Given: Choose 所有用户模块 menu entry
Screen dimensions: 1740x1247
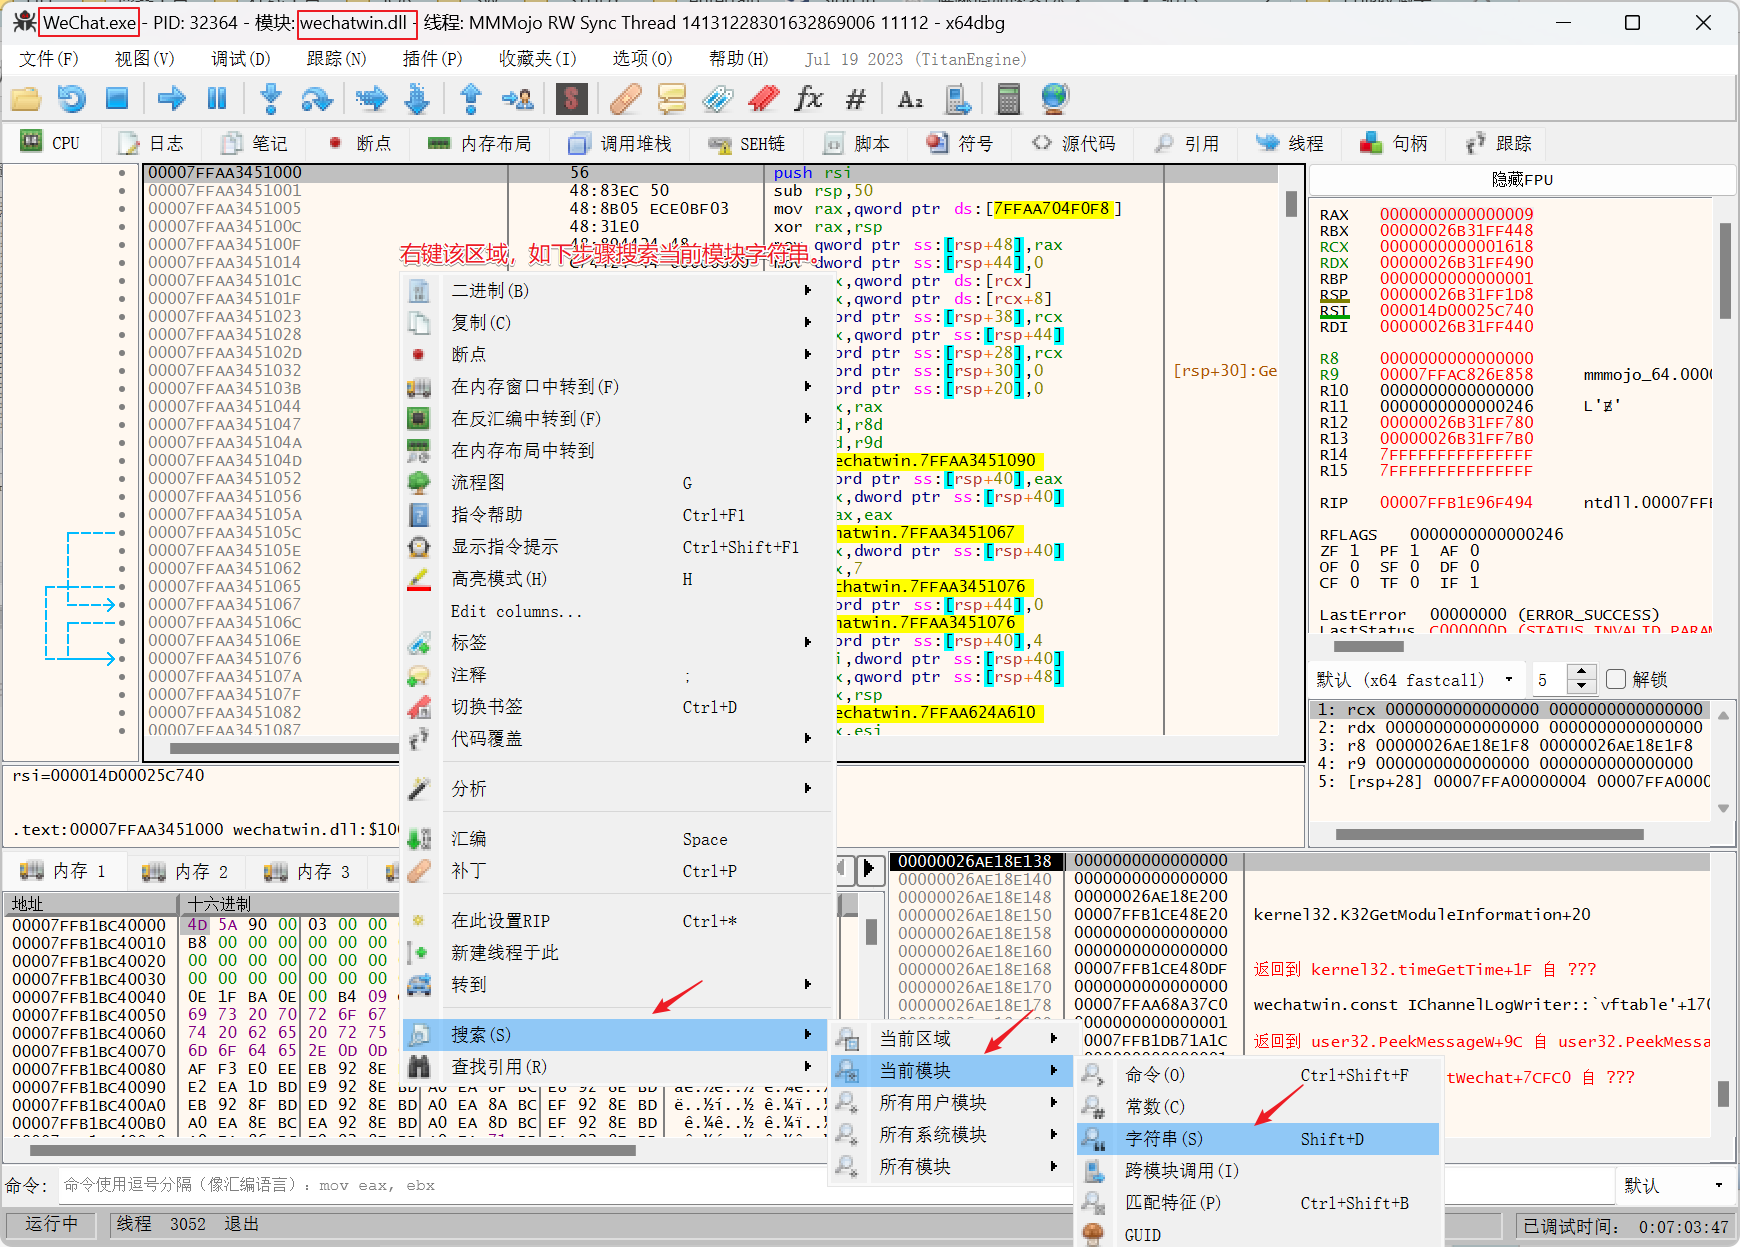Looking at the screenshot, I should [952, 1103].
